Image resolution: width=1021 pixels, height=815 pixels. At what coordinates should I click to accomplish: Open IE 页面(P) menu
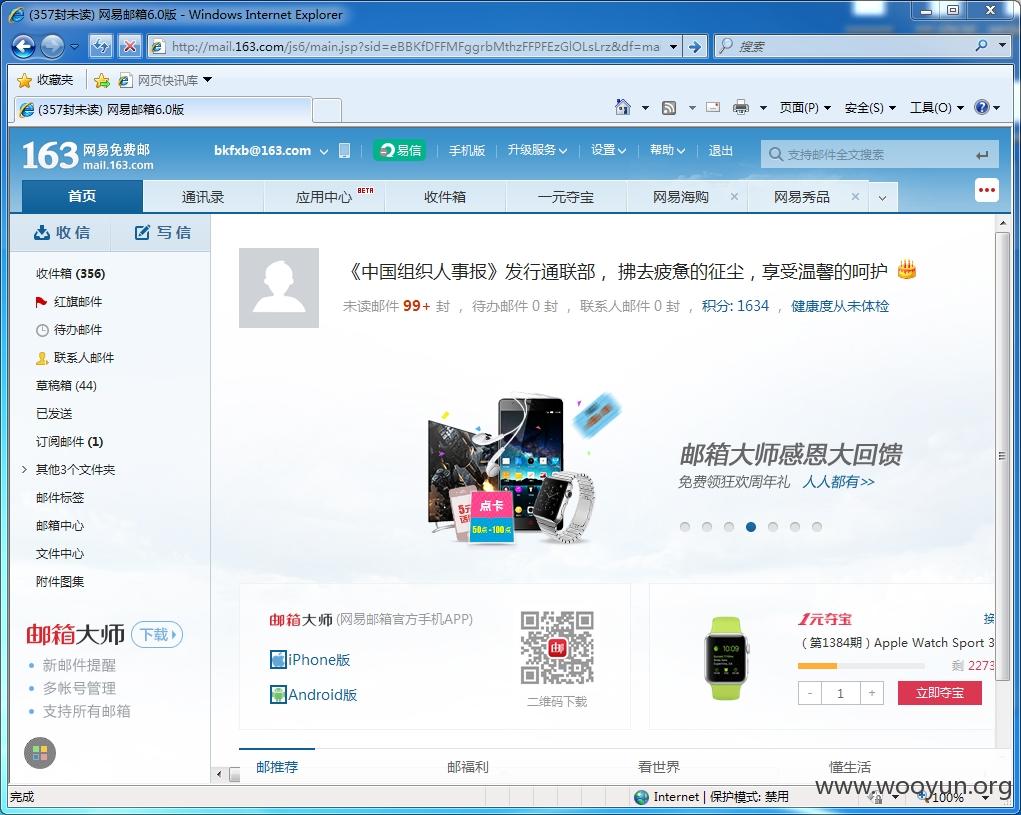805,108
